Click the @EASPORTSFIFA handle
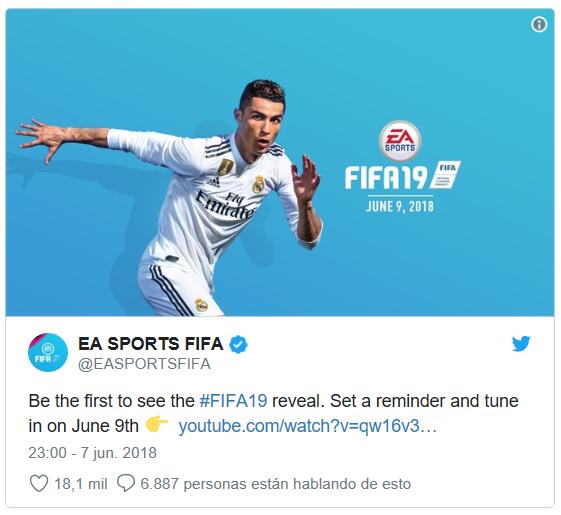Image resolution: width=561 pixels, height=515 pixels. pyautogui.click(x=144, y=364)
